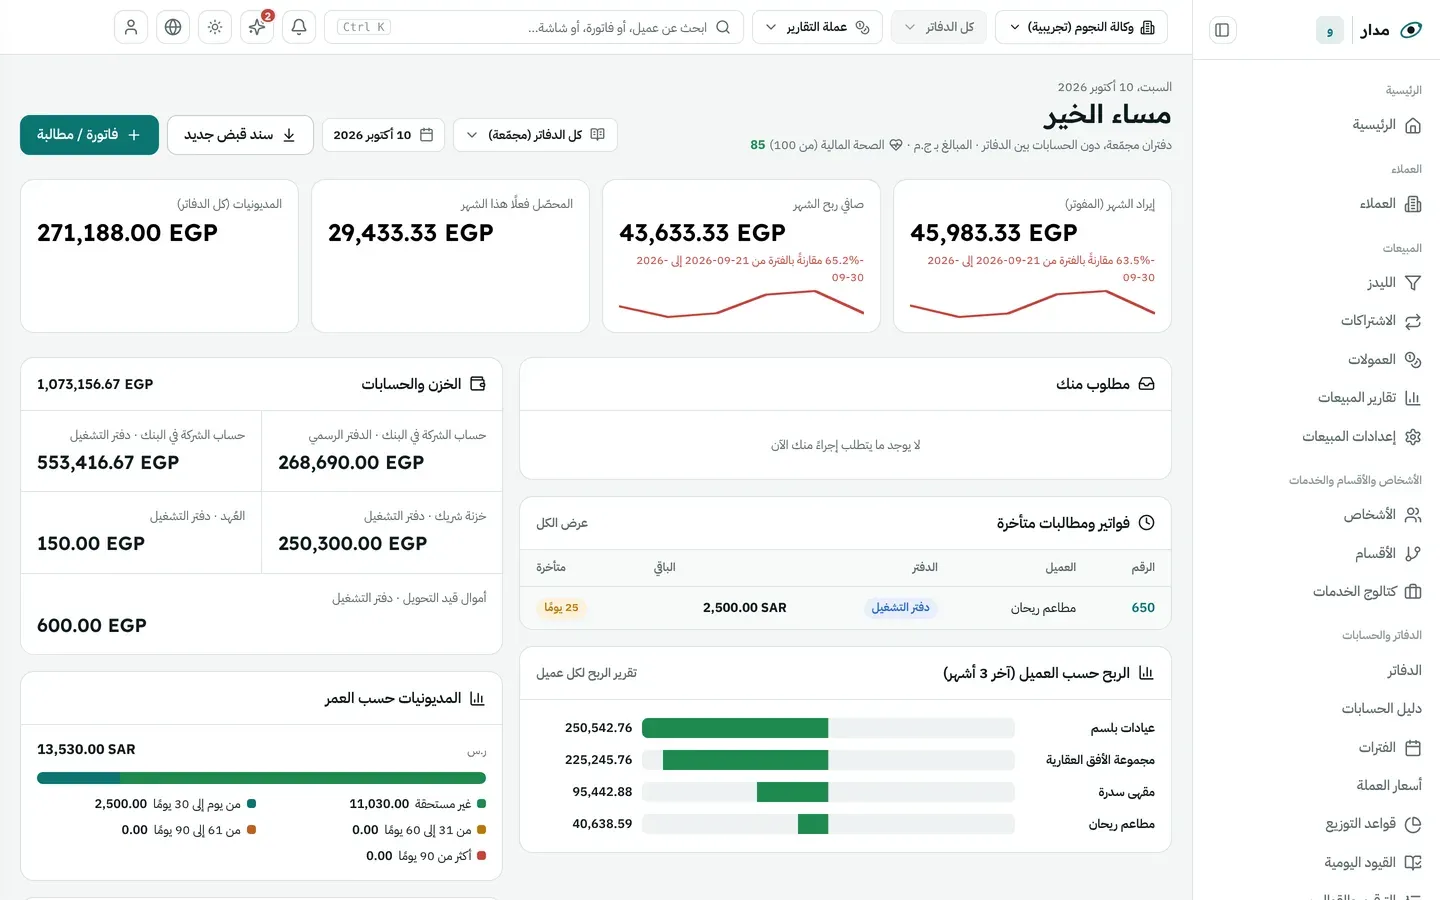Click the الفترات calendar icon
1440x900 pixels.
click(1413, 748)
